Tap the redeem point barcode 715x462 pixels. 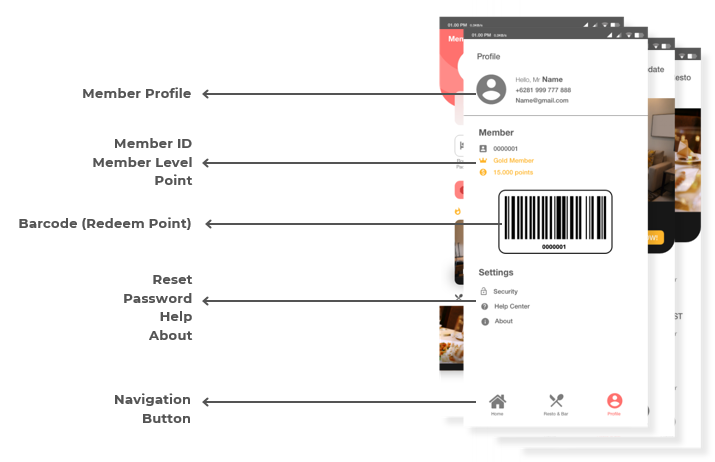point(554,221)
